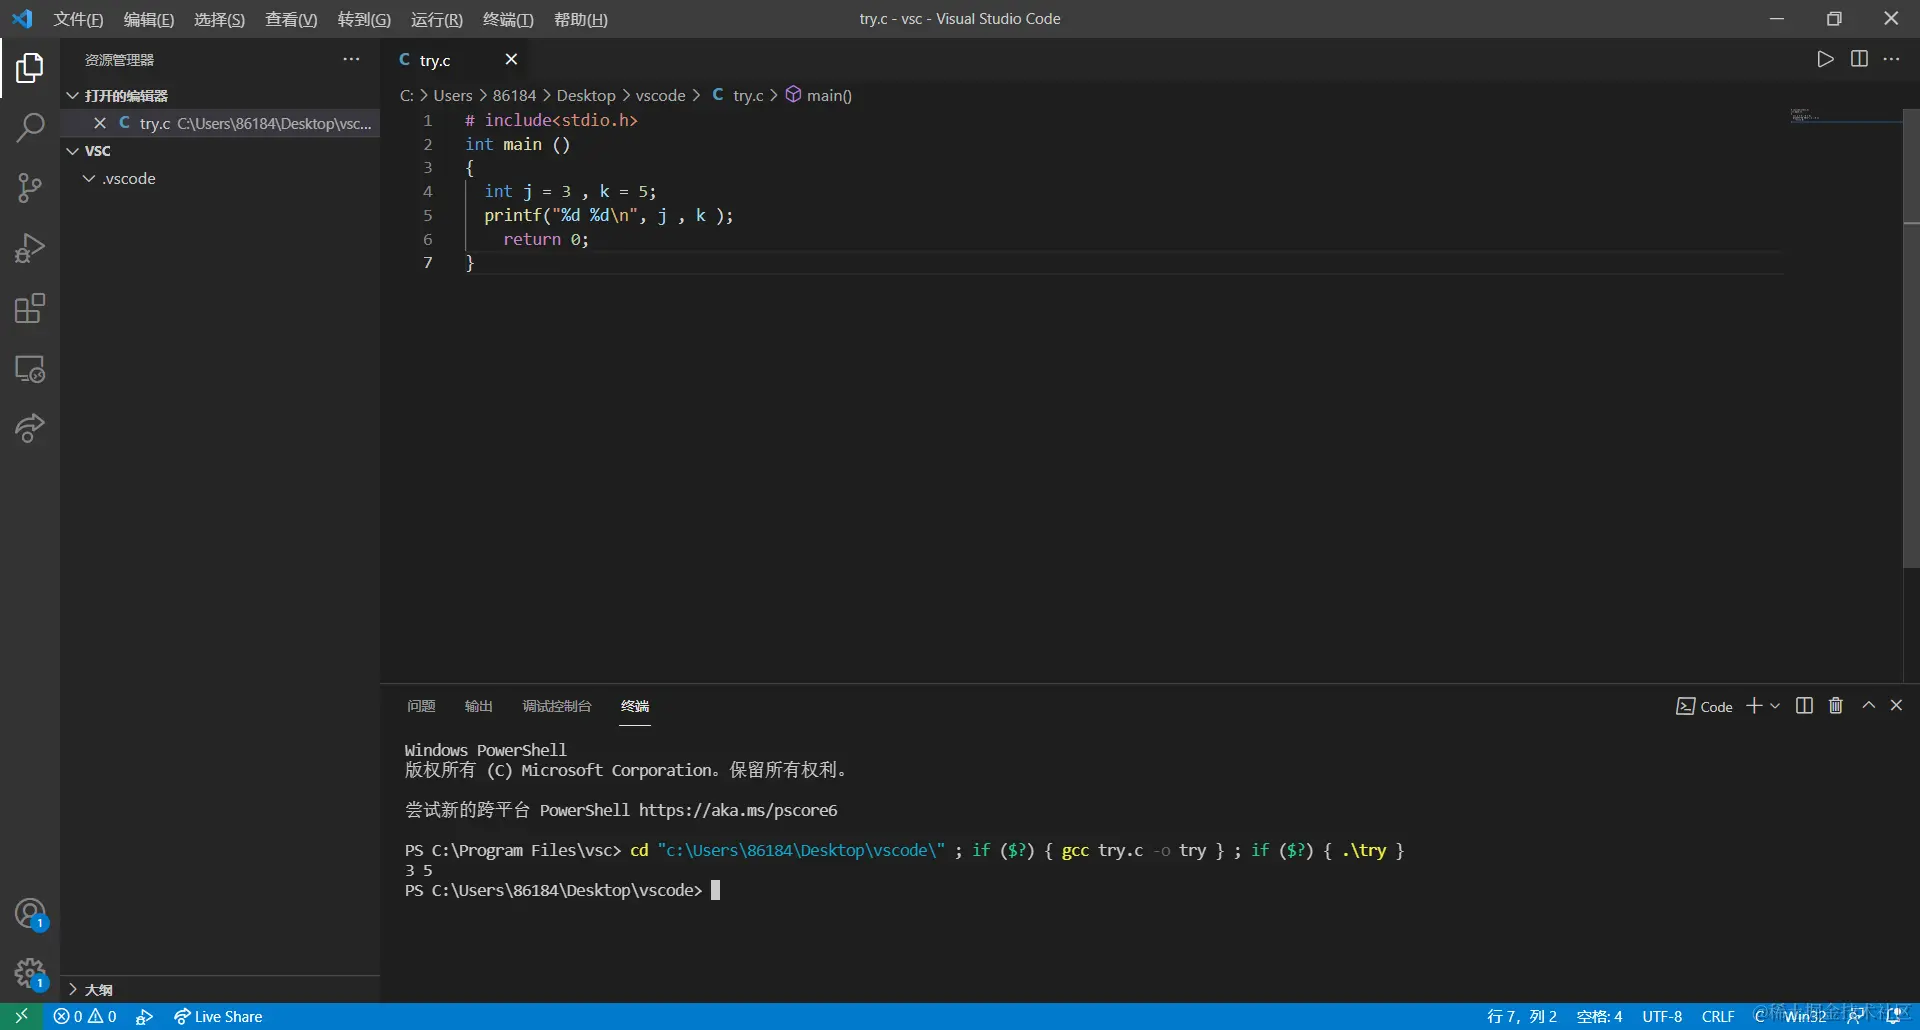The width and height of the screenshot is (1920, 1030).
Task: Open the Edit menu
Action: [149, 19]
